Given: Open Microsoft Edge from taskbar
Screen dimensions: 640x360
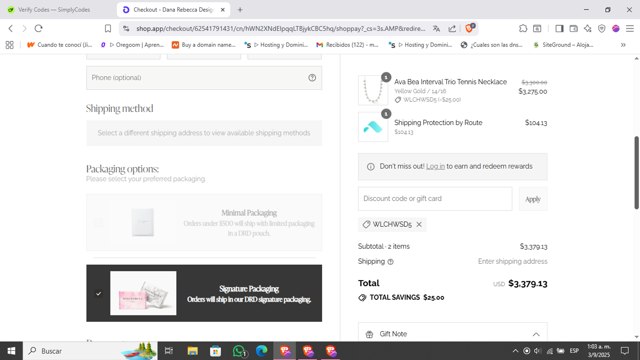Looking at the screenshot, I should [262, 351].
